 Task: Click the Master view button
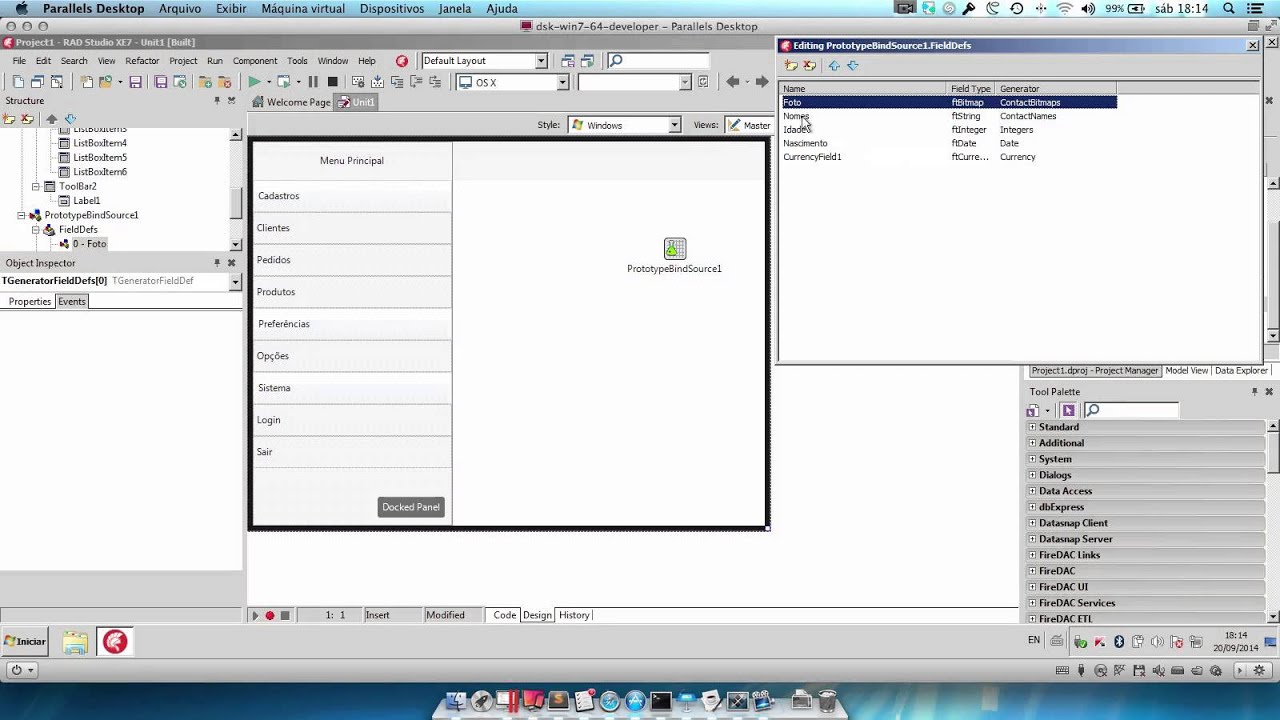750,125
